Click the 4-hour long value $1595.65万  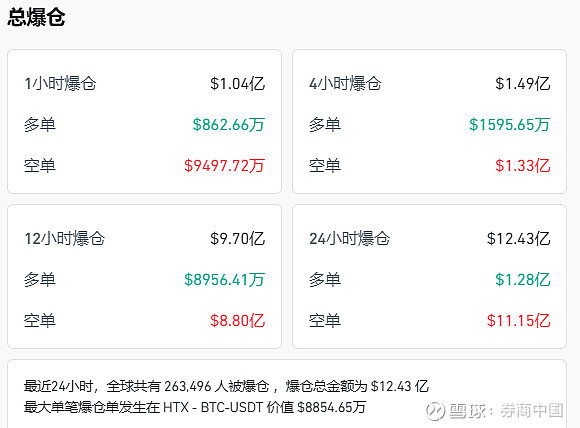510,125
